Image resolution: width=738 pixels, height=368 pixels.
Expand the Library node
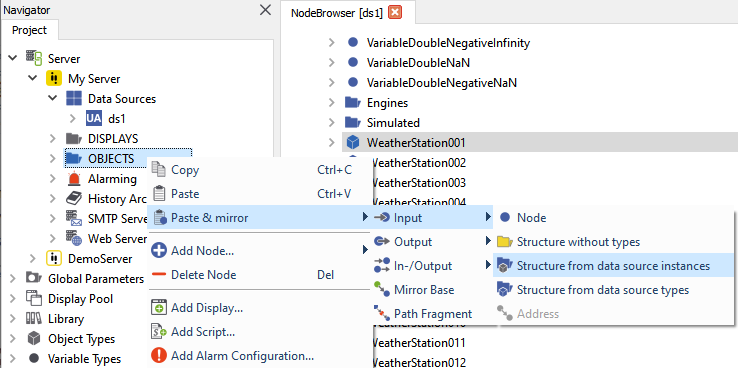pos(13,319)
